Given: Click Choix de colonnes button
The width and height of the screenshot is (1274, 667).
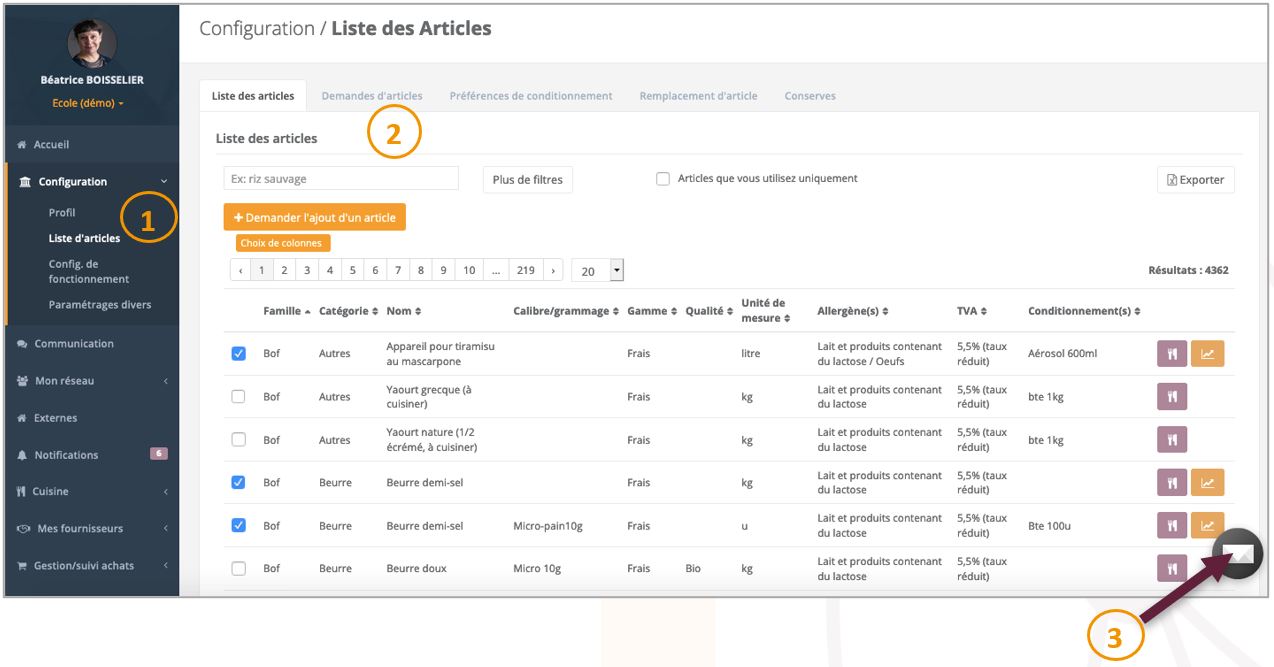Looking at the screenshot, I should tap(283, 243).
